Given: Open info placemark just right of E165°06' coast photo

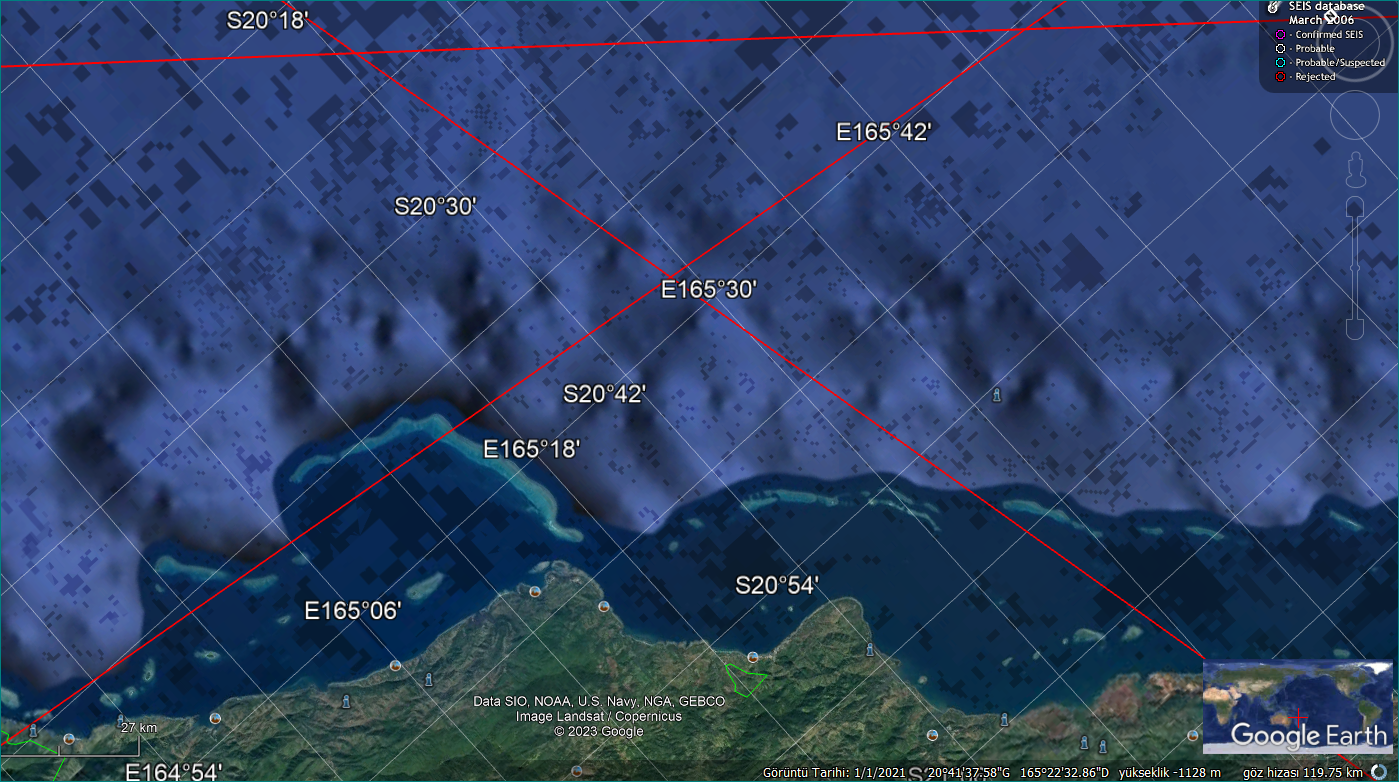Looking at the screenshot, I should point(429,680).
